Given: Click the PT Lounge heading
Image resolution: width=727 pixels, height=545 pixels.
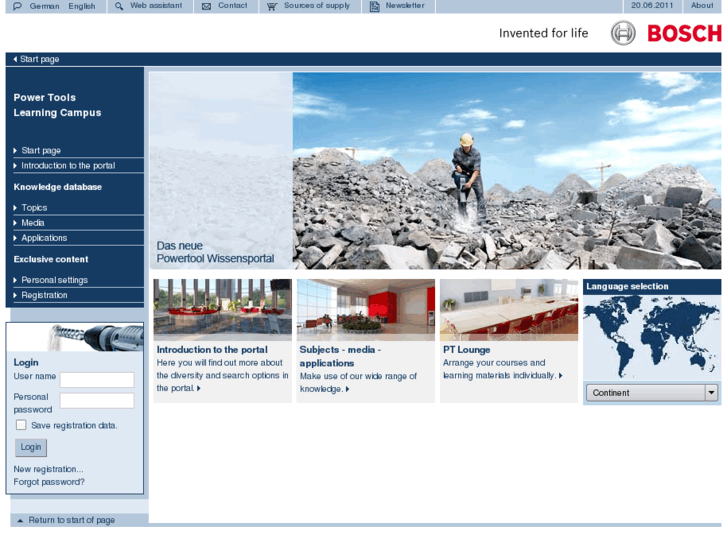Looking at the screenshot, I should [466, 350].
